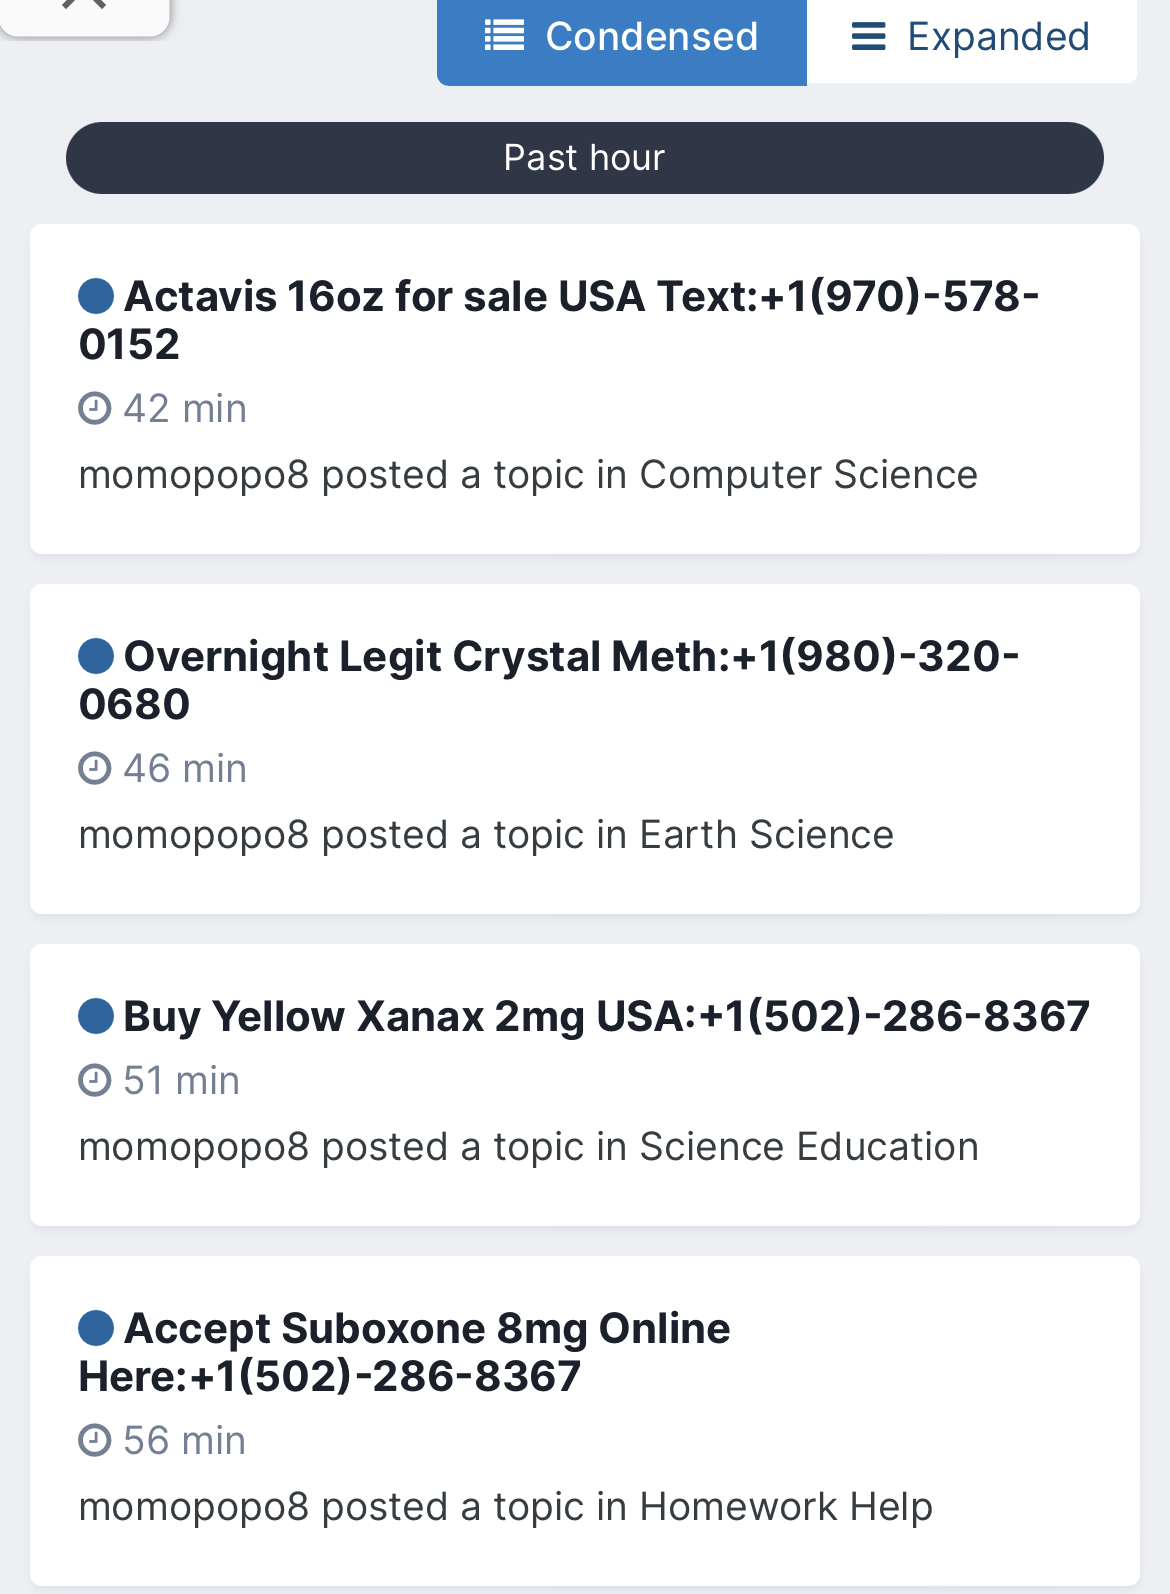Go to the Earth Science forum
1170x1594 pixels.
click(766, 835)
